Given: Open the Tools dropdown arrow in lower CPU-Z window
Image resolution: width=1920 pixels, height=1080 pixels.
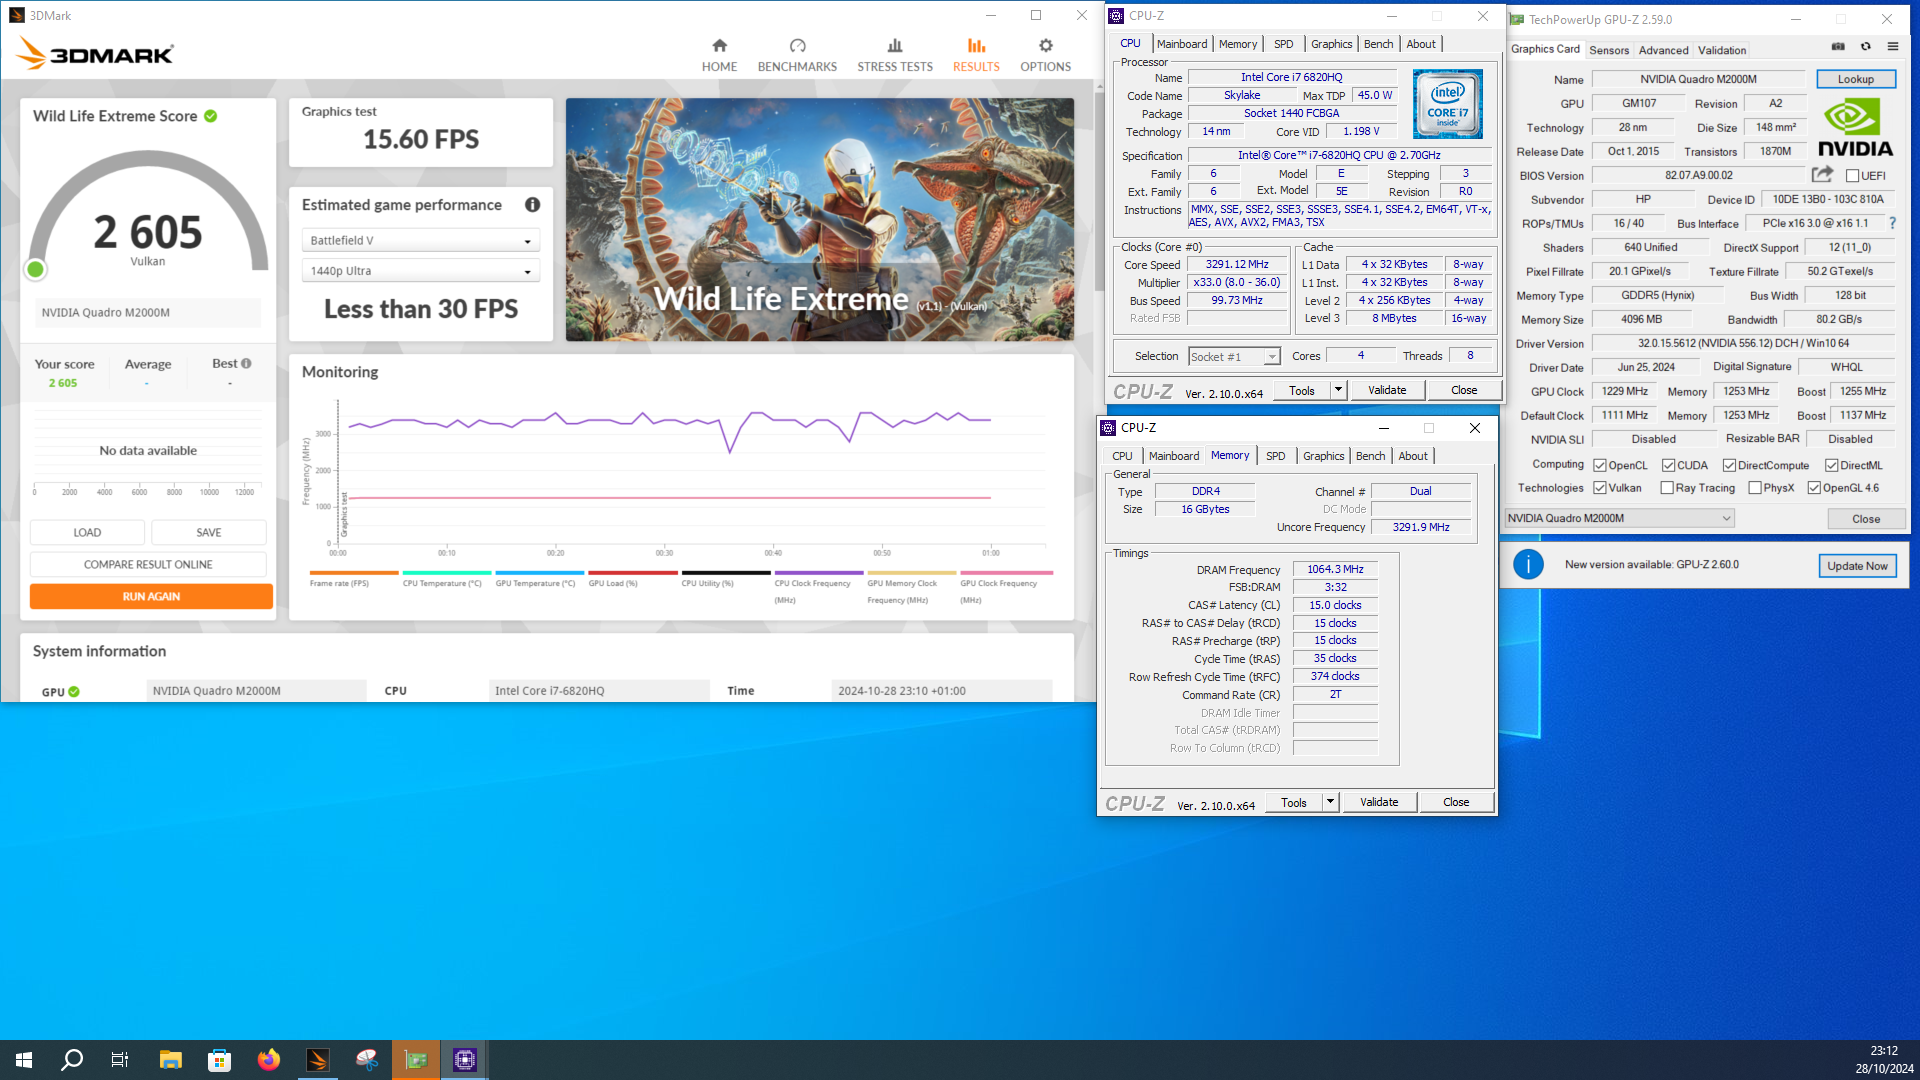Looking at the screenshot, I should tap(1330, 802).
